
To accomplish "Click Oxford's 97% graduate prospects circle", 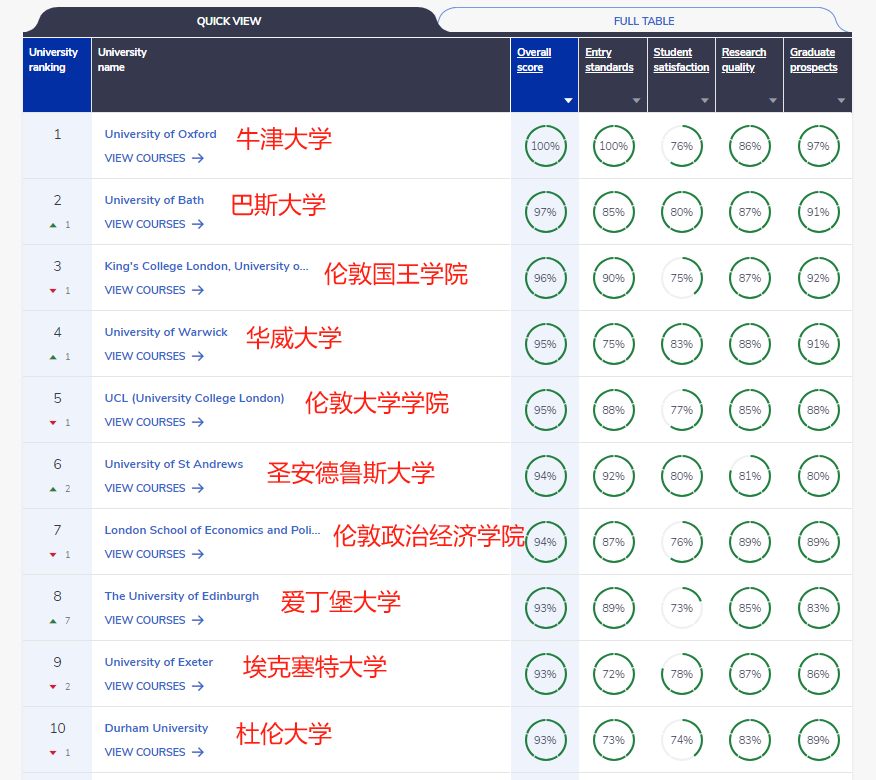I will coord(818,146).
